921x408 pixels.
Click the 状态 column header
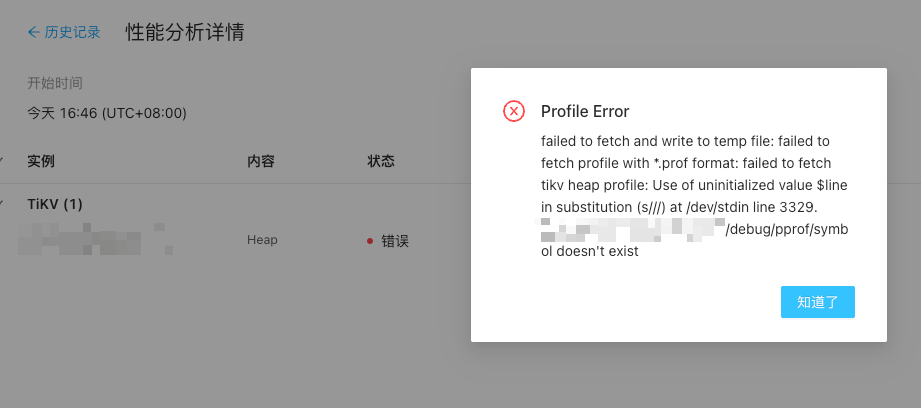(x=381, y=161)
